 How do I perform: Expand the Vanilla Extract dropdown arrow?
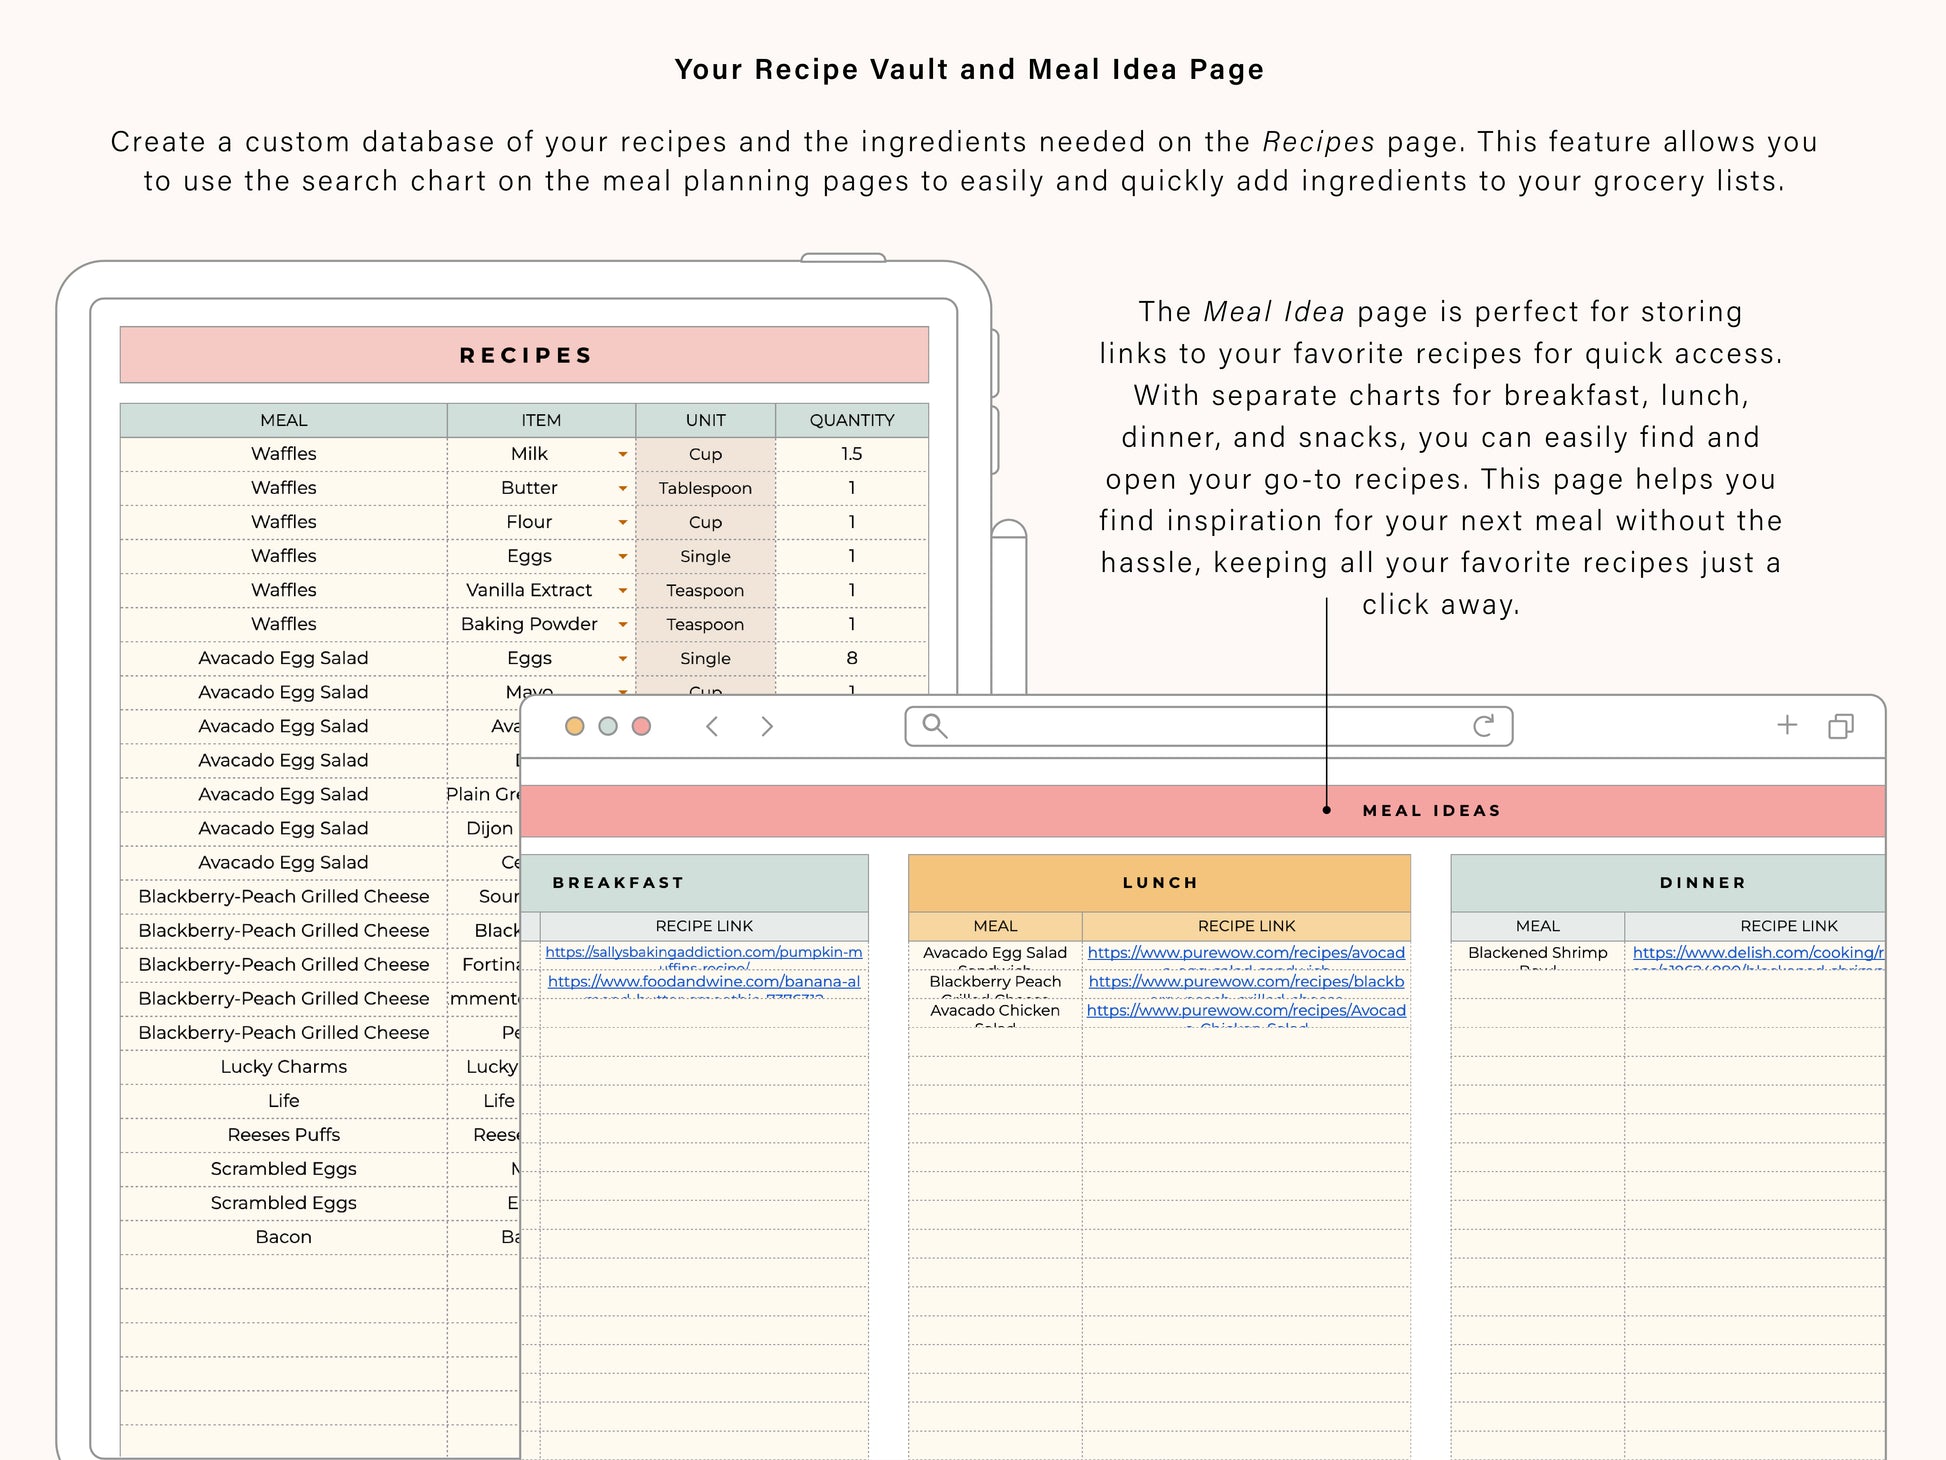(x=622, y=591)
